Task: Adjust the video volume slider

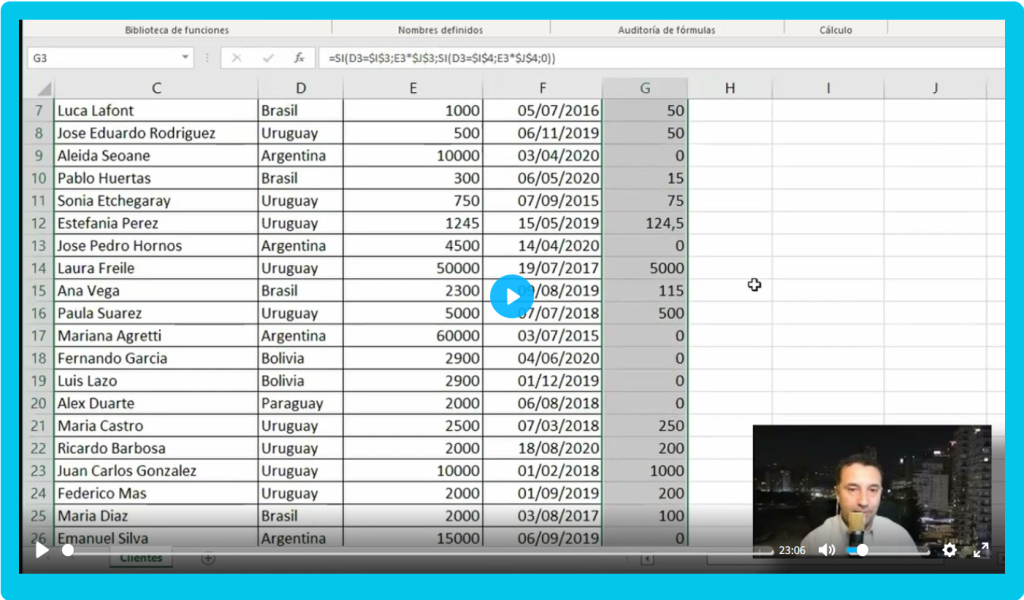Action: pos(861,550)
